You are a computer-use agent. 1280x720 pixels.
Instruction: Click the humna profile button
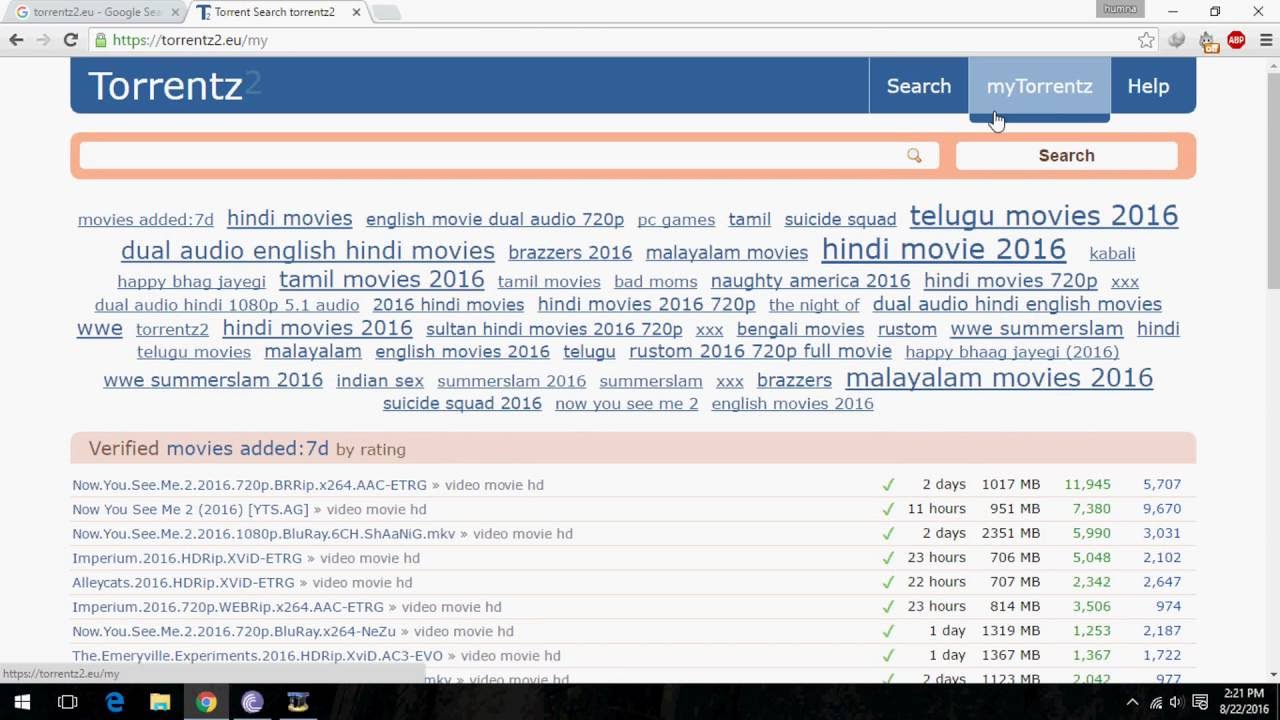point(1120,9)
